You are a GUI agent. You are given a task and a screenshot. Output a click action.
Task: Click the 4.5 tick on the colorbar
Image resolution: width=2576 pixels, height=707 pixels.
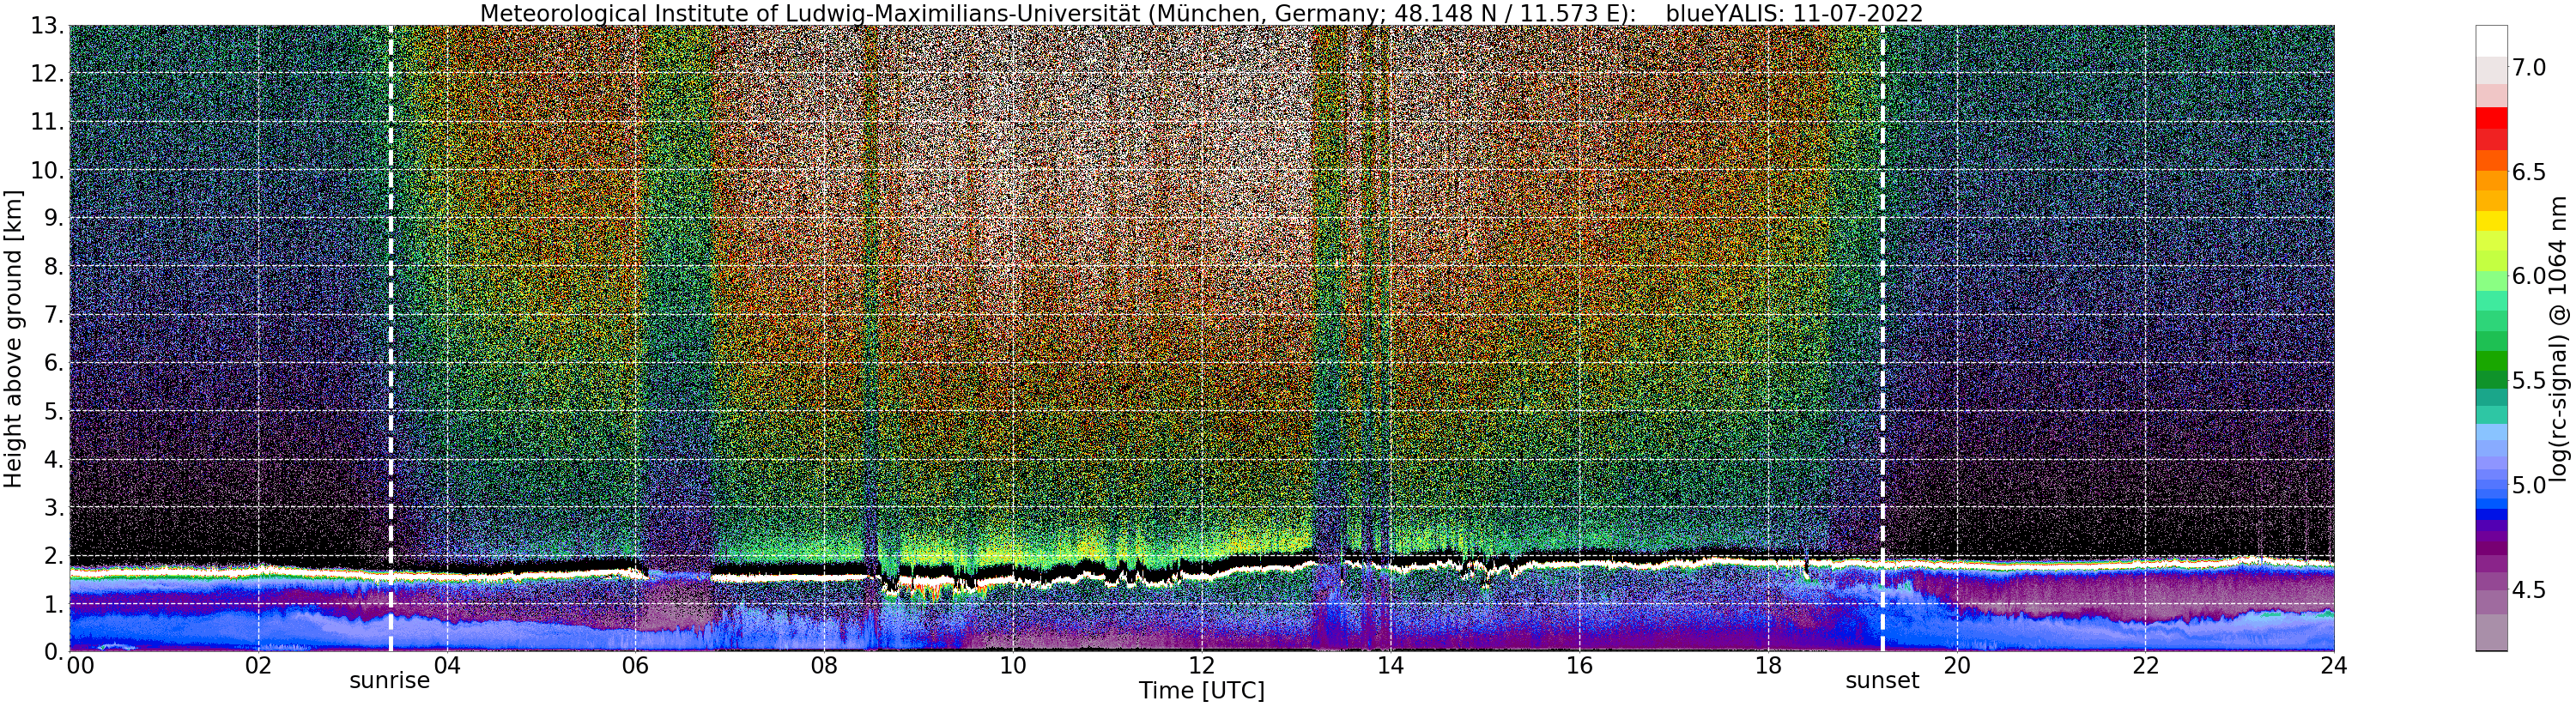(2530, 590)
